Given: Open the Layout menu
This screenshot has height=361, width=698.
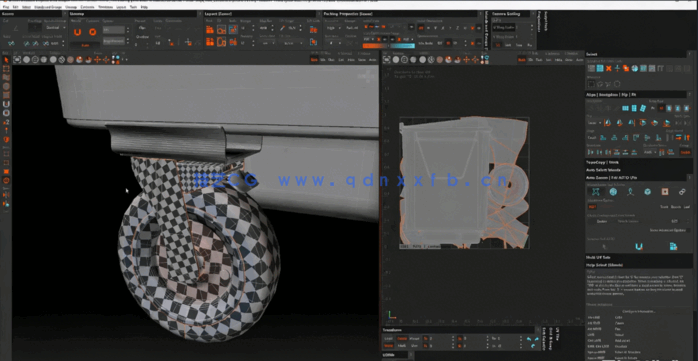Looking at the screenshot, I should pos(121,8).
